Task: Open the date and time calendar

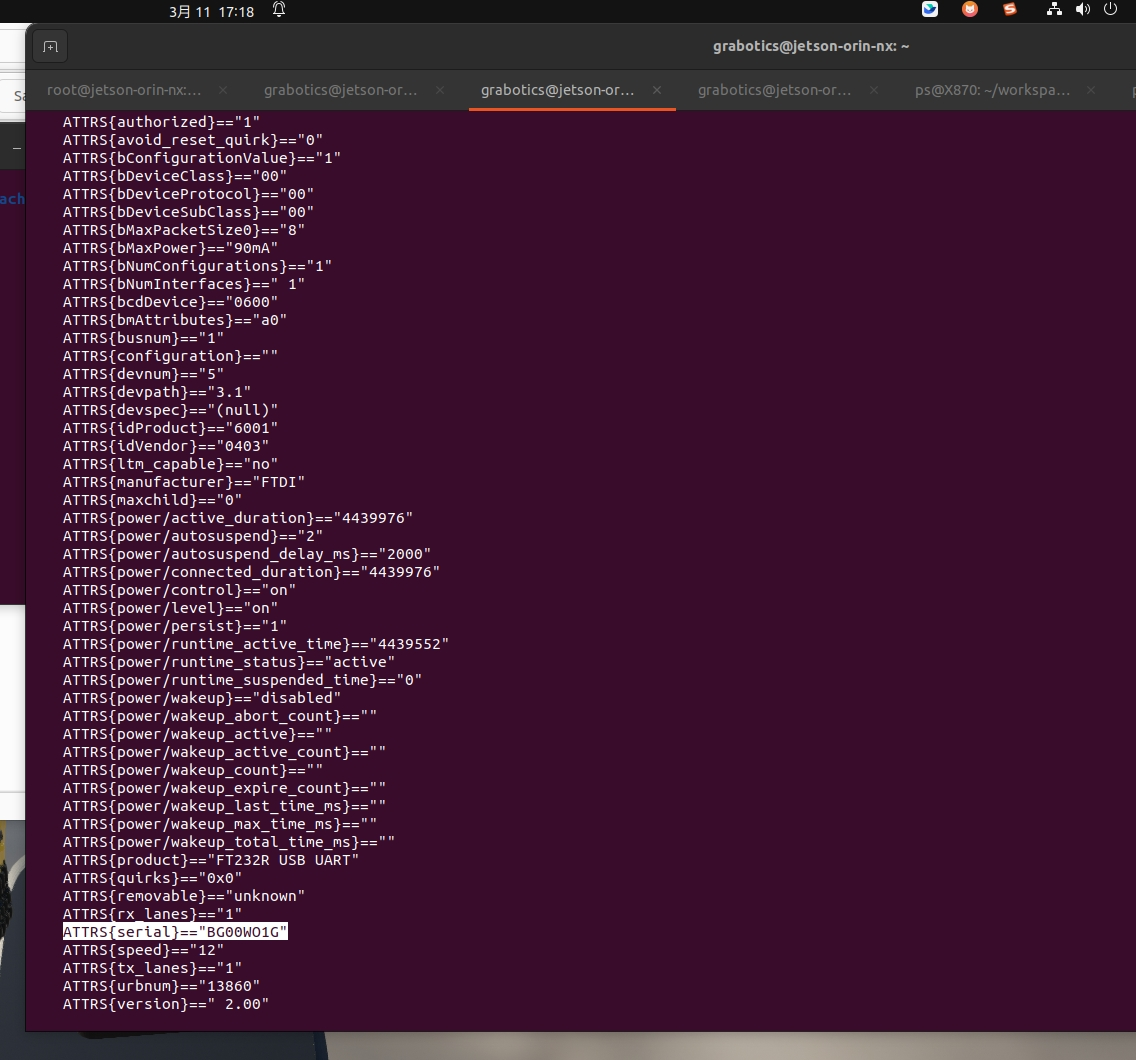Action: click(x=212, y=12)
